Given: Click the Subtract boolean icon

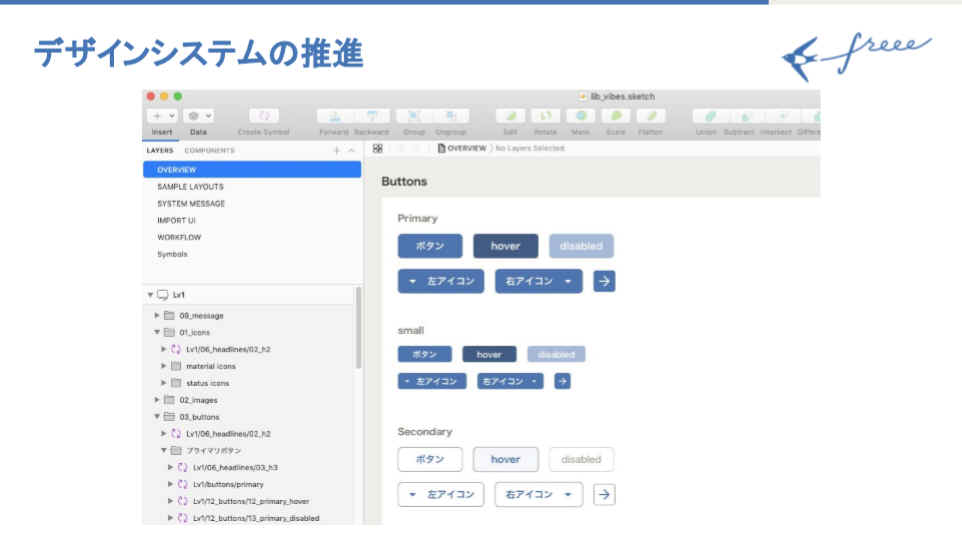Looking at the screenshot, I should 739,117.
